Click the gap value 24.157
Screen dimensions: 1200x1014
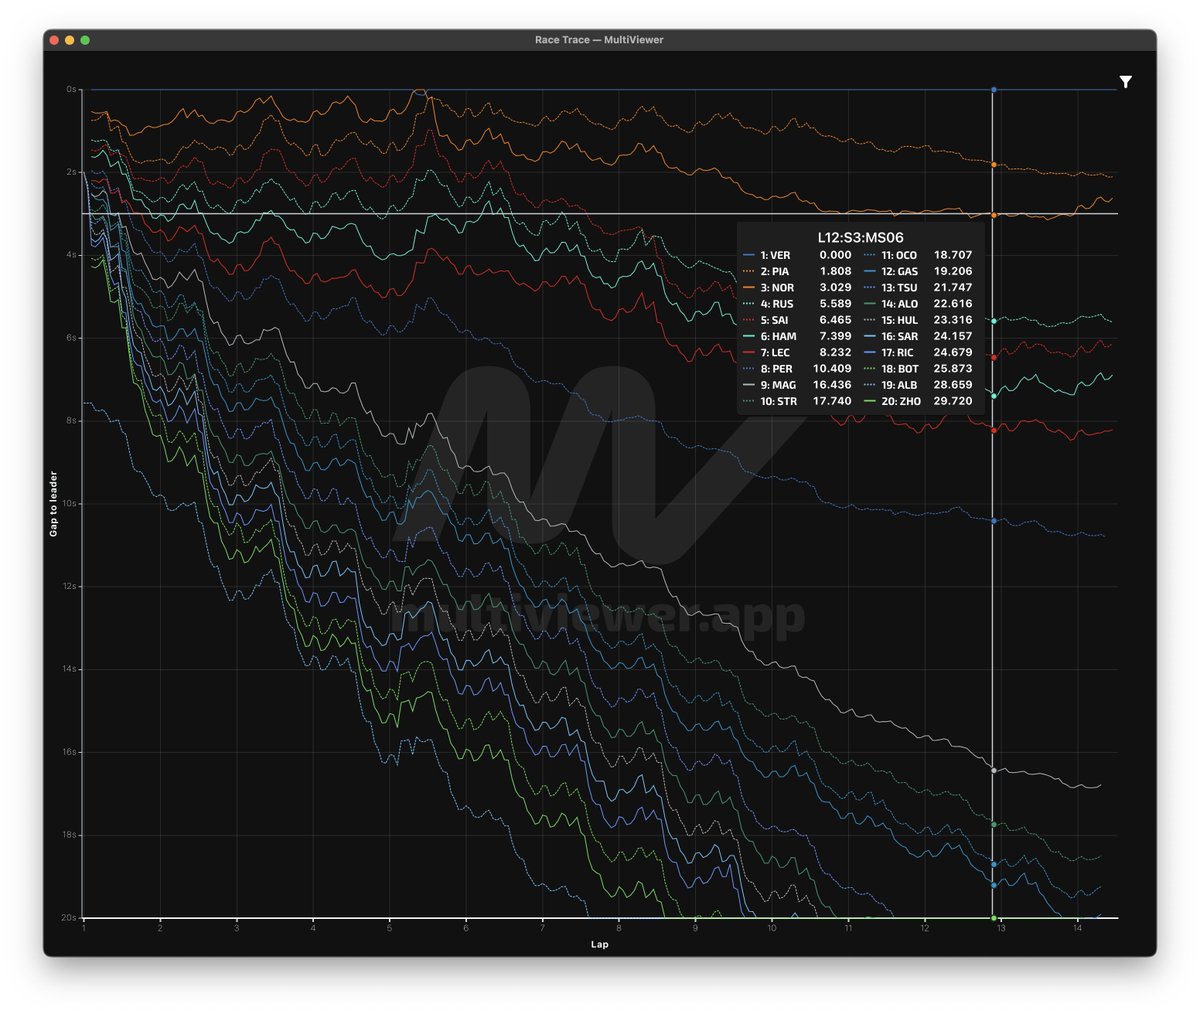coord(953,337)
